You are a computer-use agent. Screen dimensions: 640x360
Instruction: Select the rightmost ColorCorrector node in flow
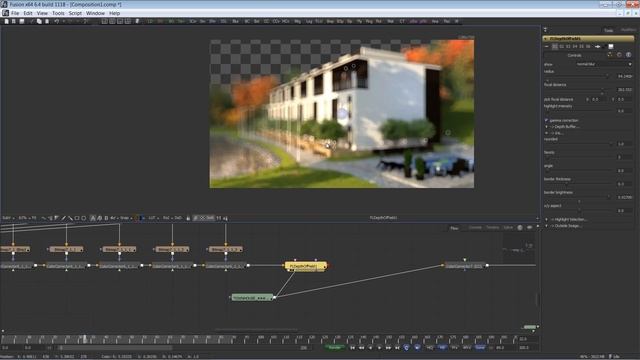click(464, 266)
